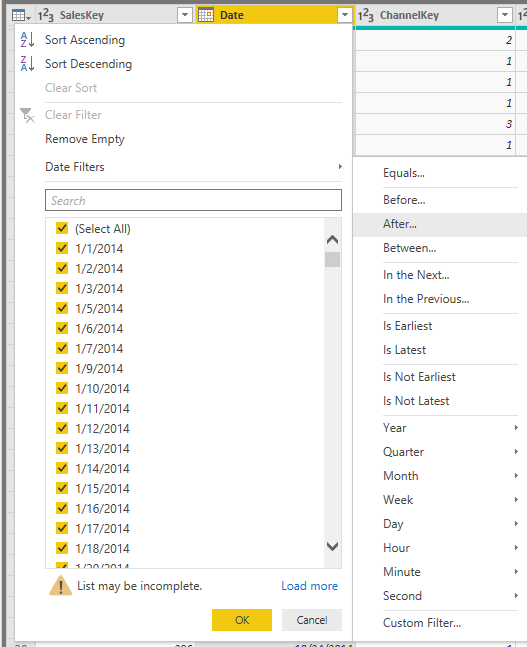Open the ChannelKey column filter dropdown
527x647 pixels.
point(505,15)
